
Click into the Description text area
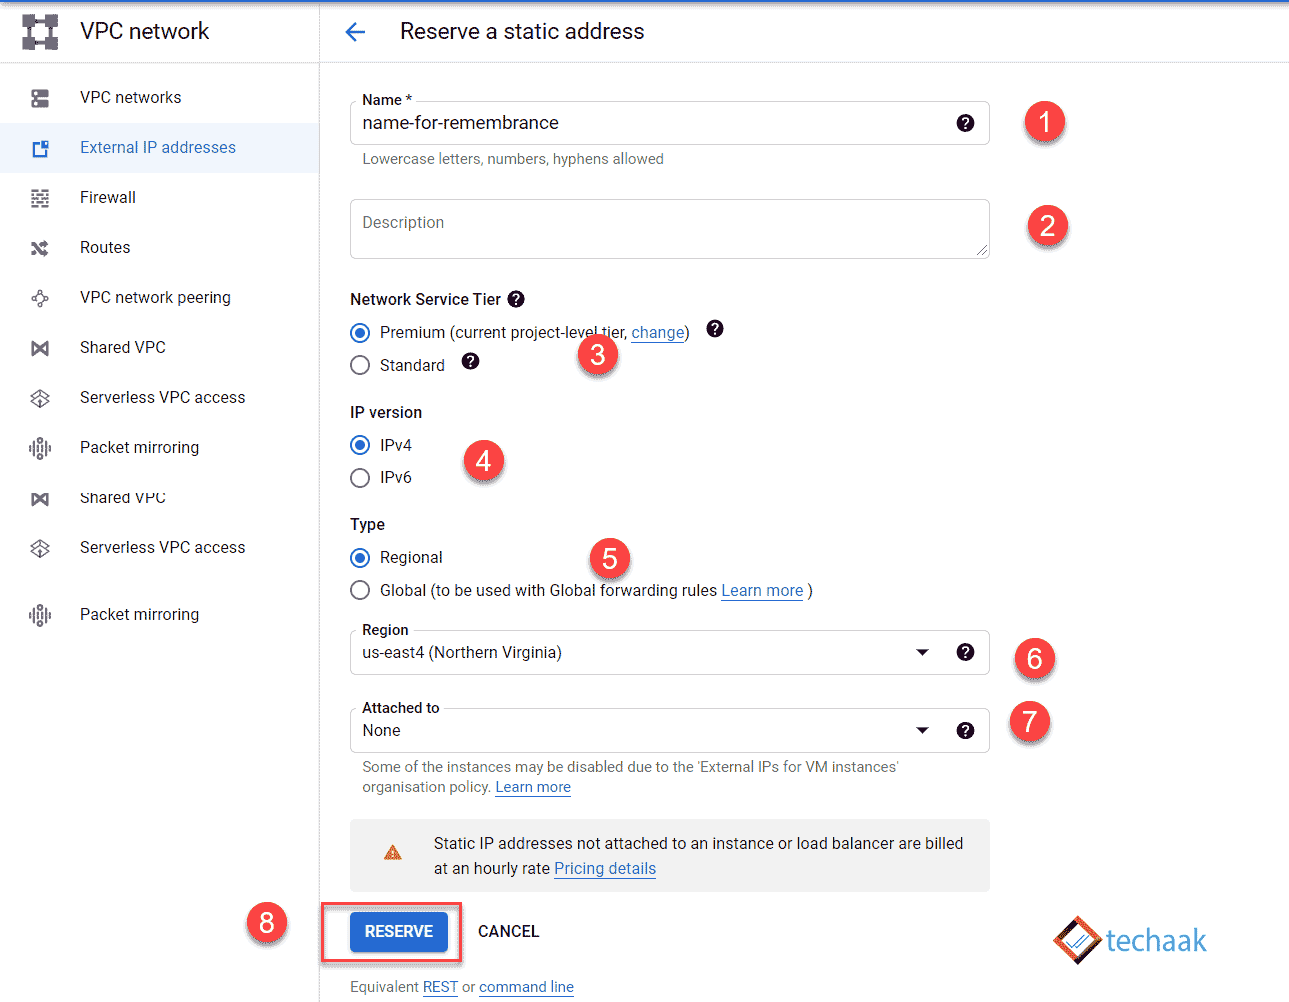click(x=670, y=229)
